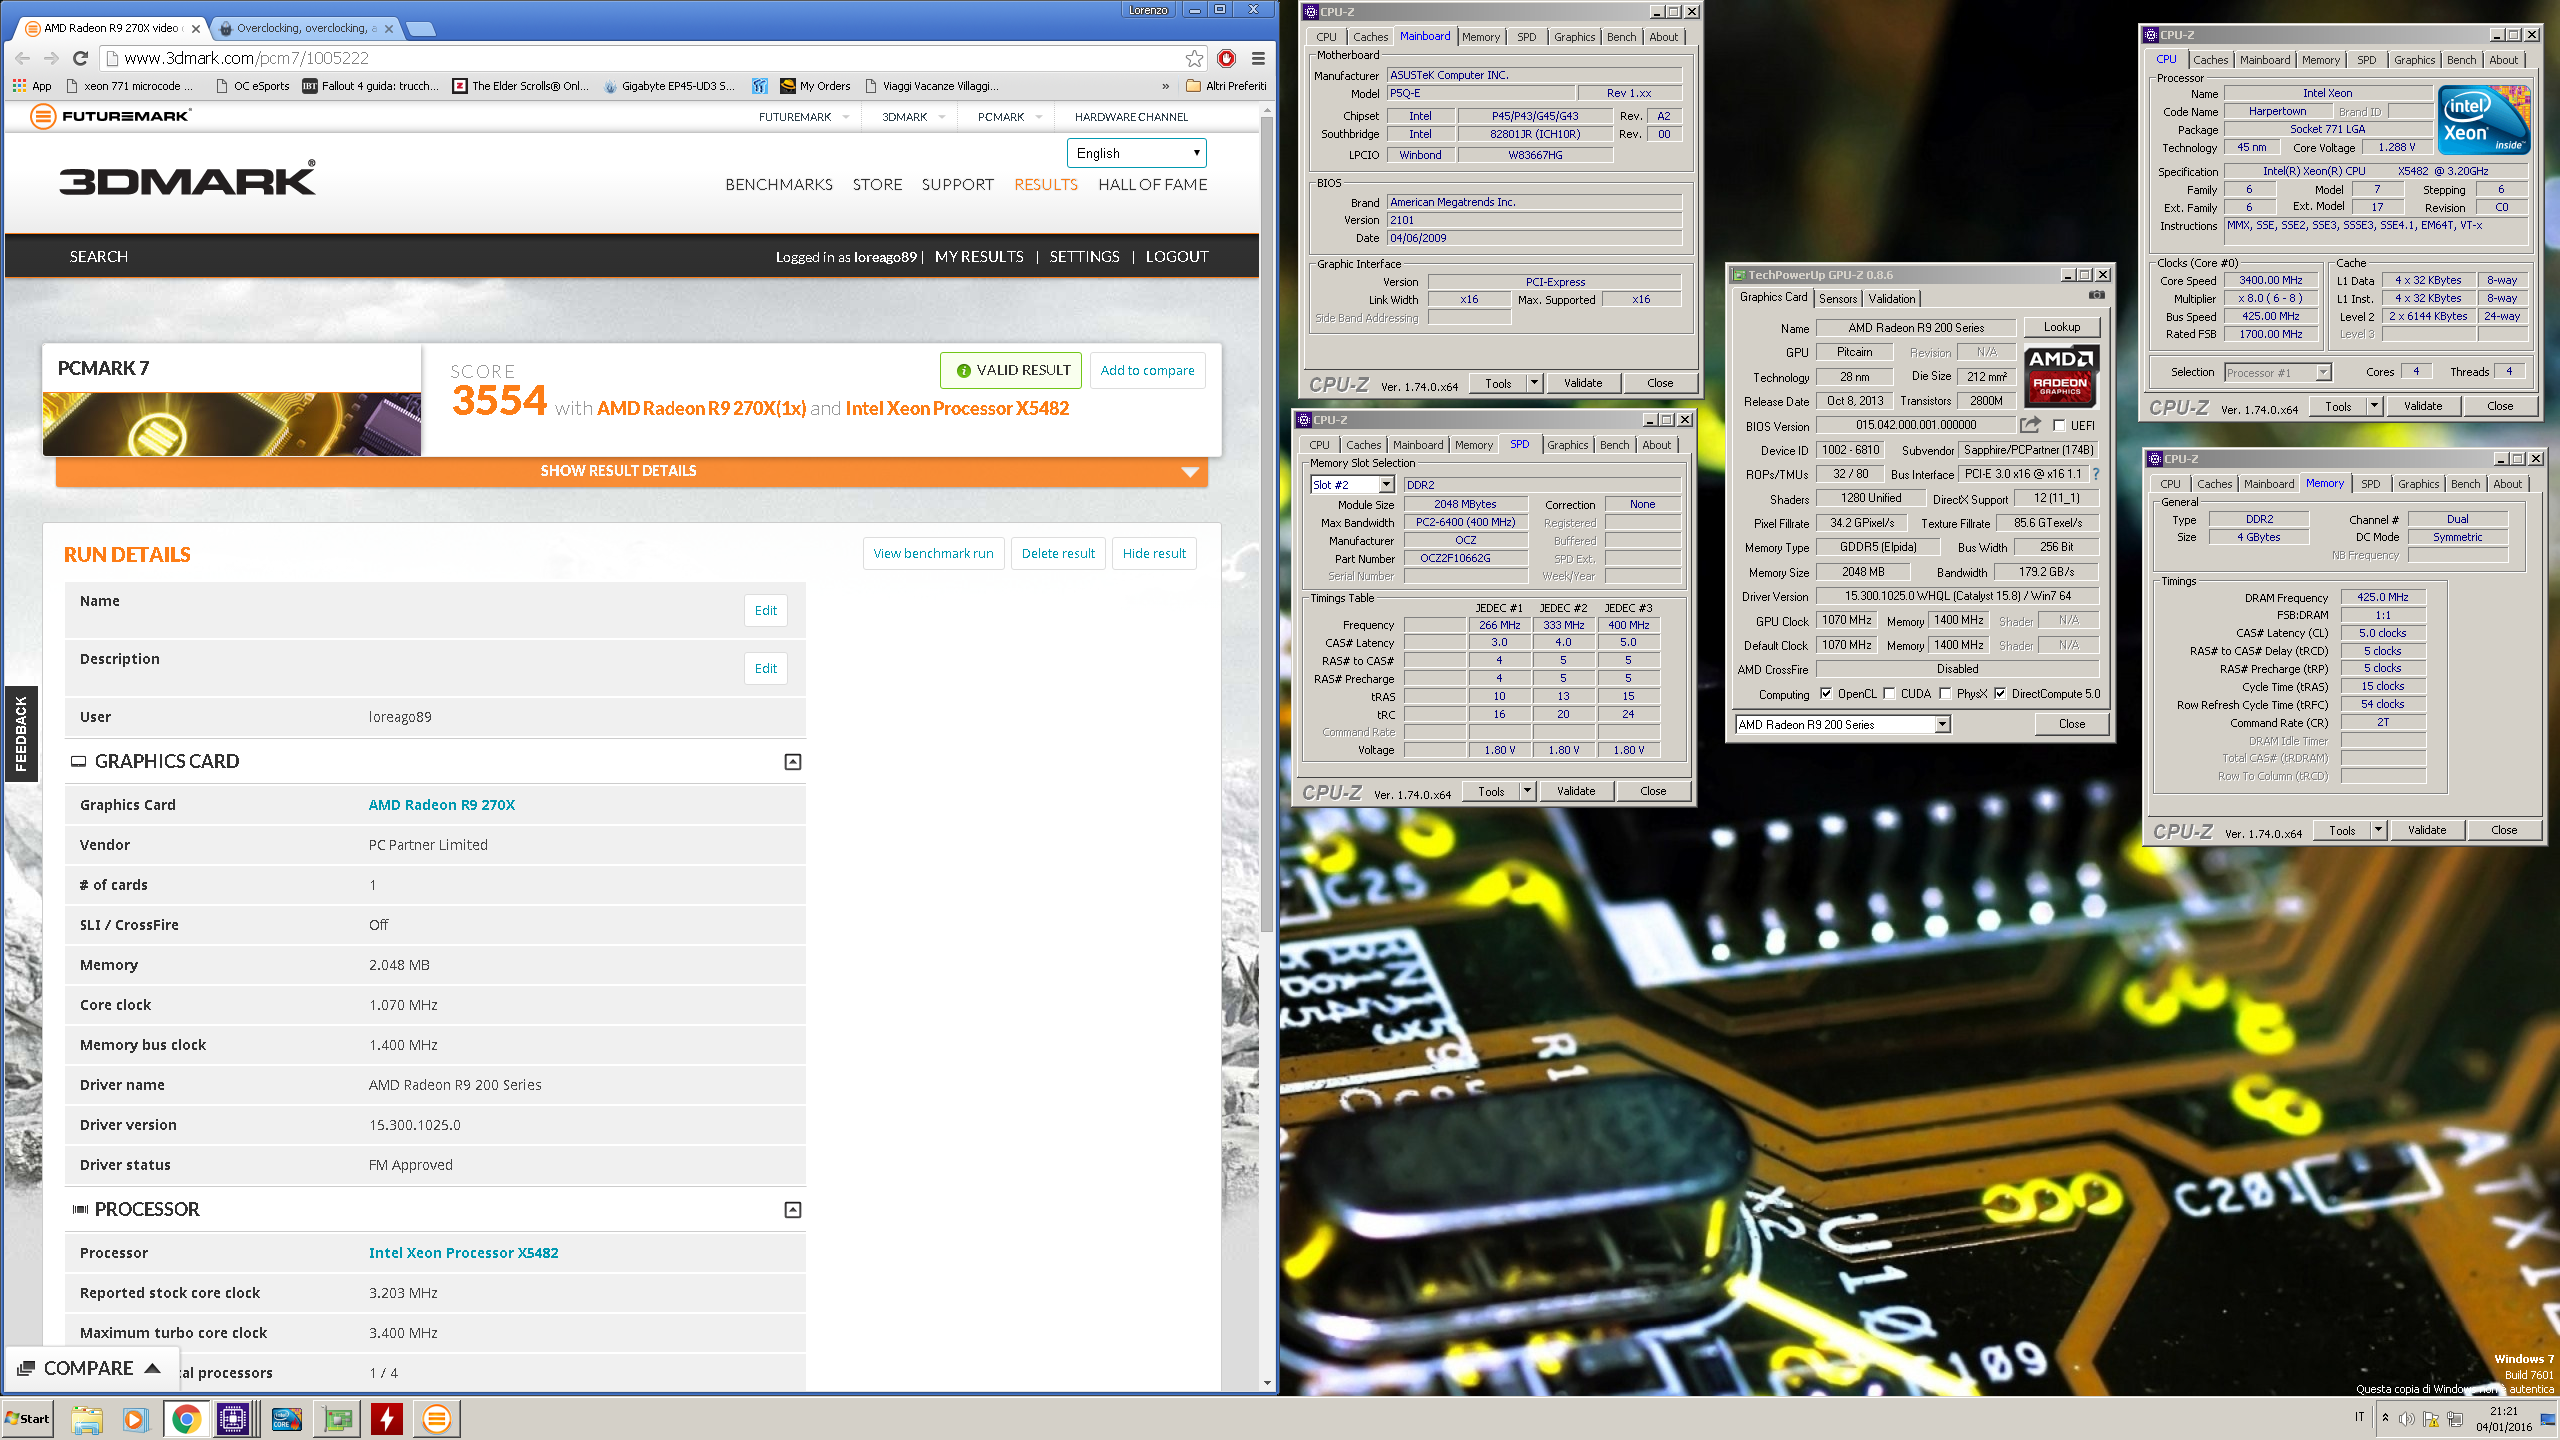Click the GPU-Z screenshot camera icon
The width and height of the screenshot is (2560, 1440).
[x=2097, y=296]
